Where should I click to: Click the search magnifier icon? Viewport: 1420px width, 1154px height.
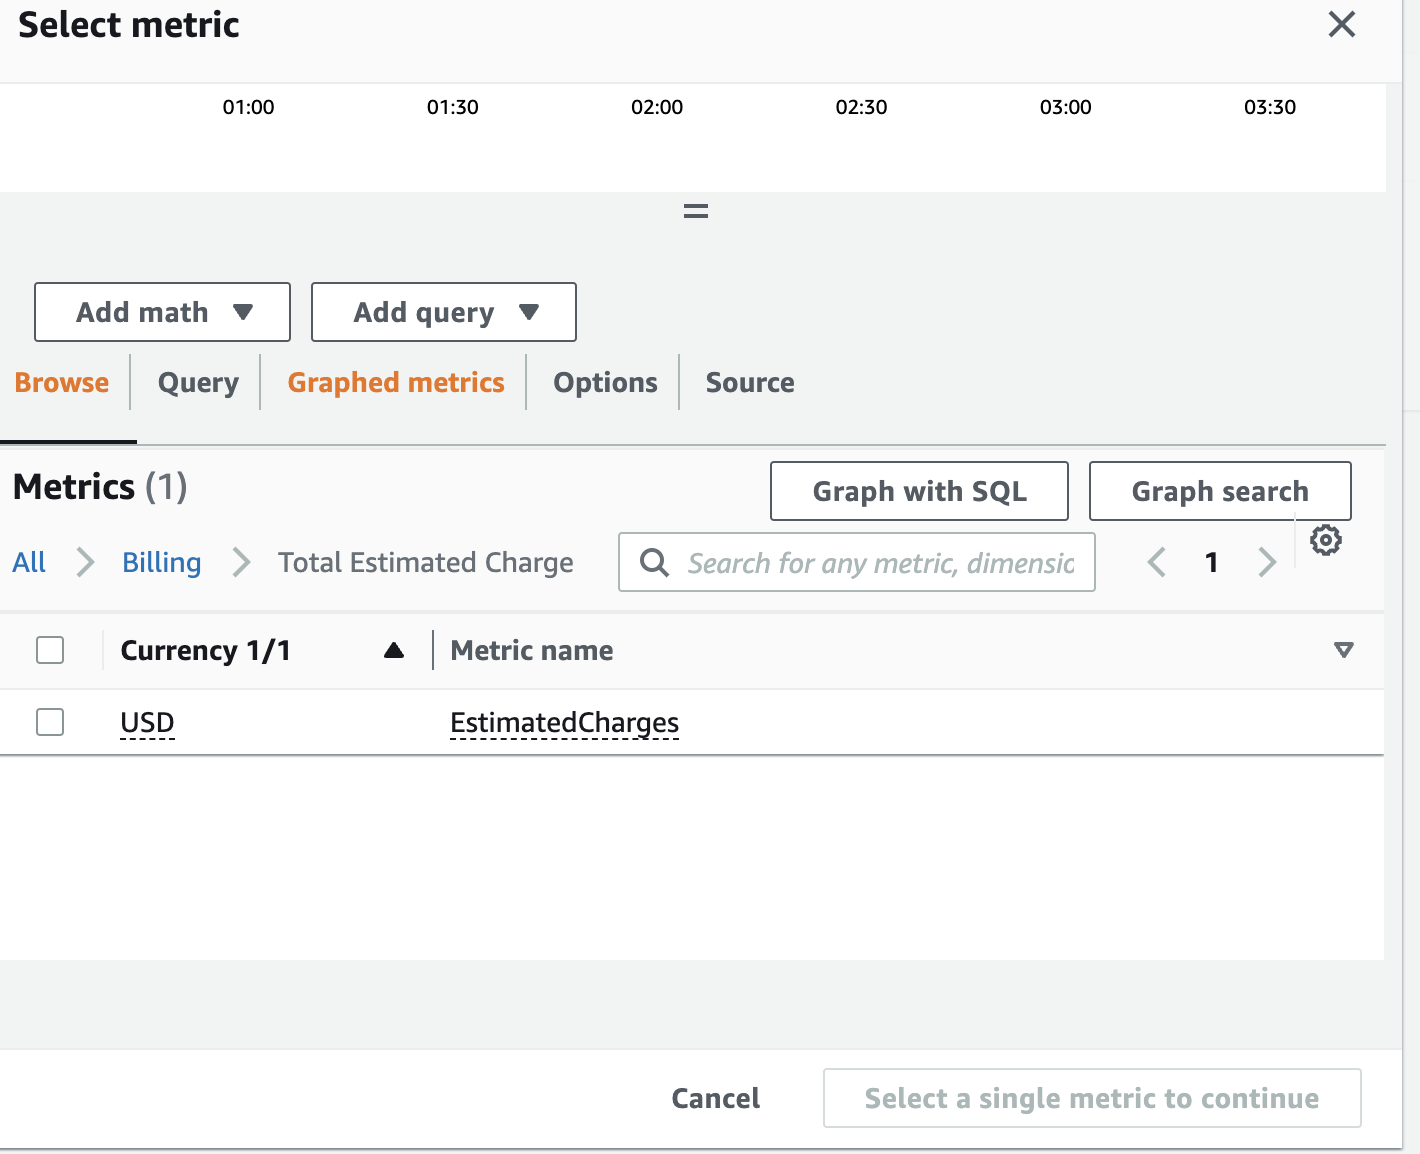tap(654, 563)
